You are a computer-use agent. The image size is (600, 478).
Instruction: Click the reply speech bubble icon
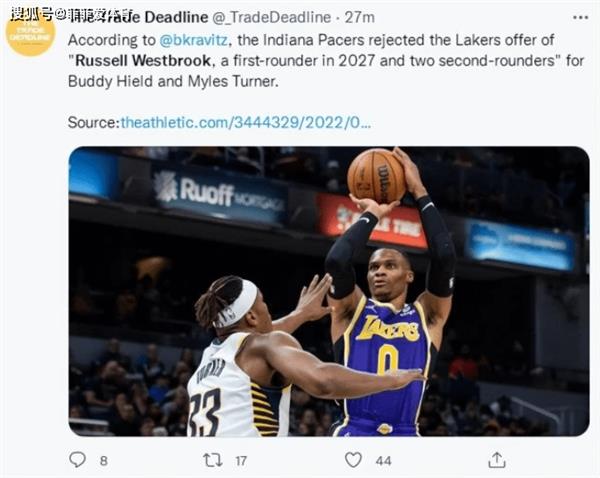(x=77, y=460)
